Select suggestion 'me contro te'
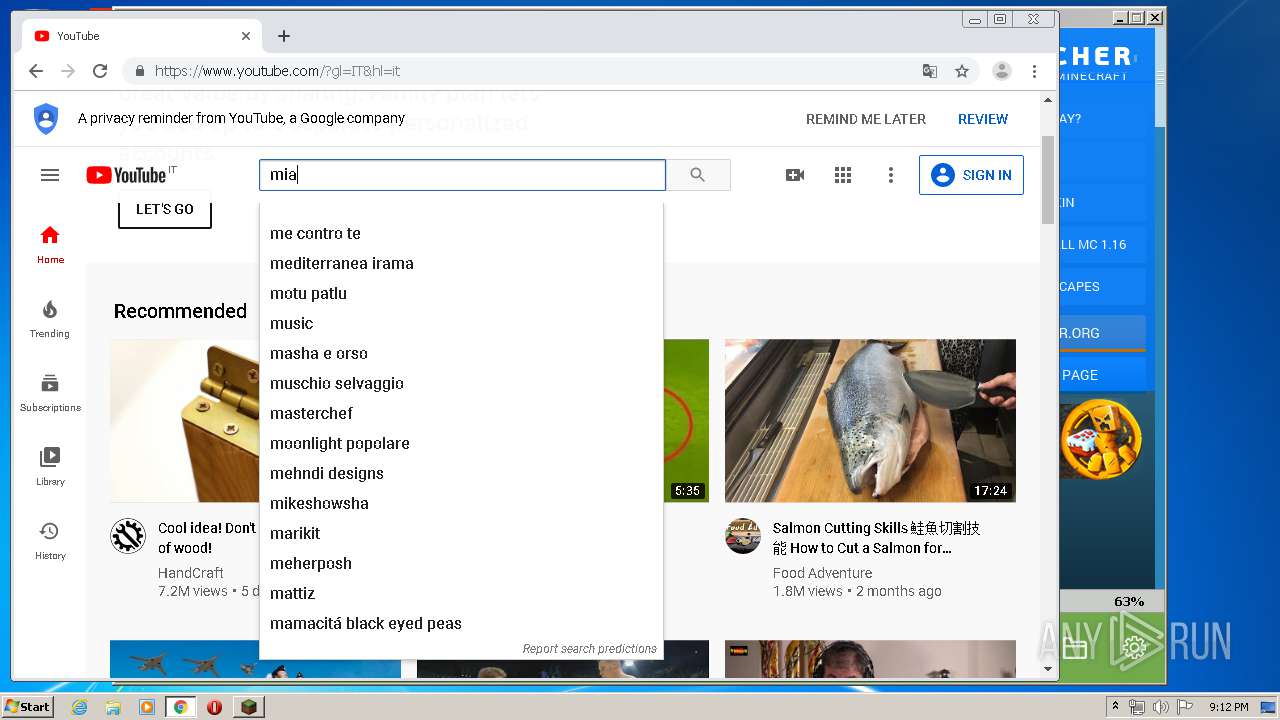This screenshot has width=1280, height=720. [461, 233]
